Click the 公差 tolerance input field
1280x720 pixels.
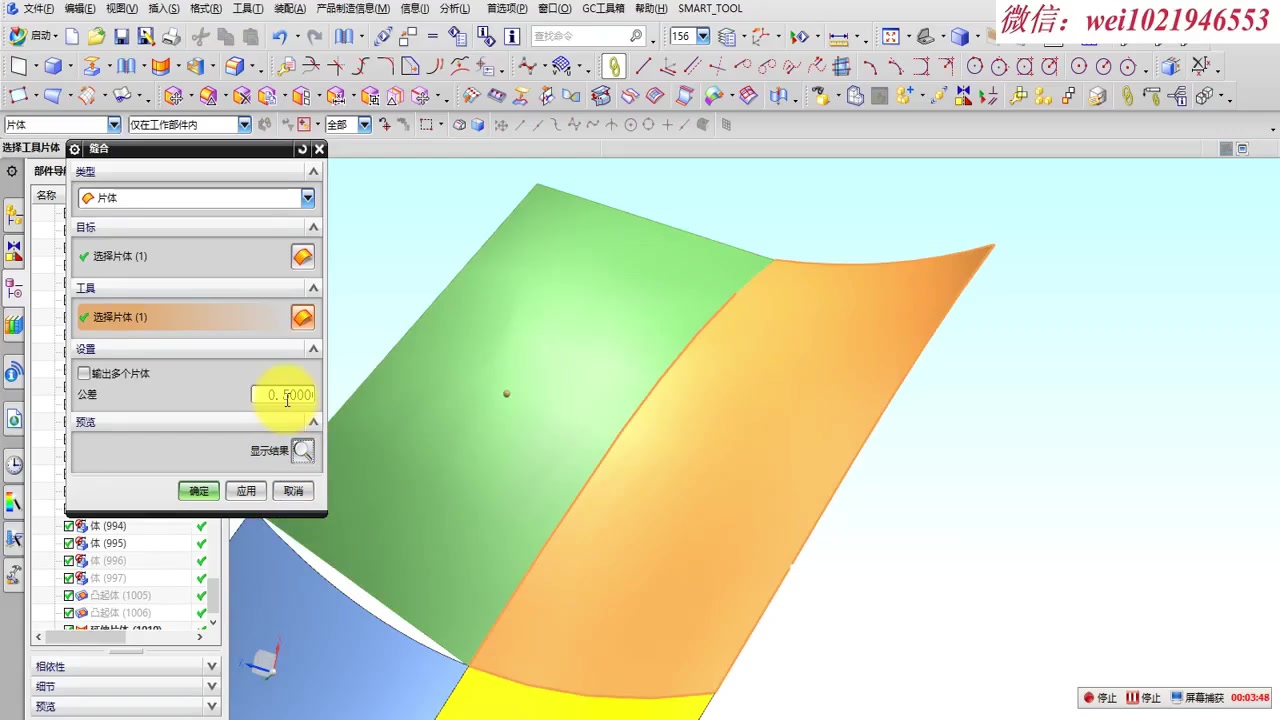pyautogui.click(x=283, y=395)
